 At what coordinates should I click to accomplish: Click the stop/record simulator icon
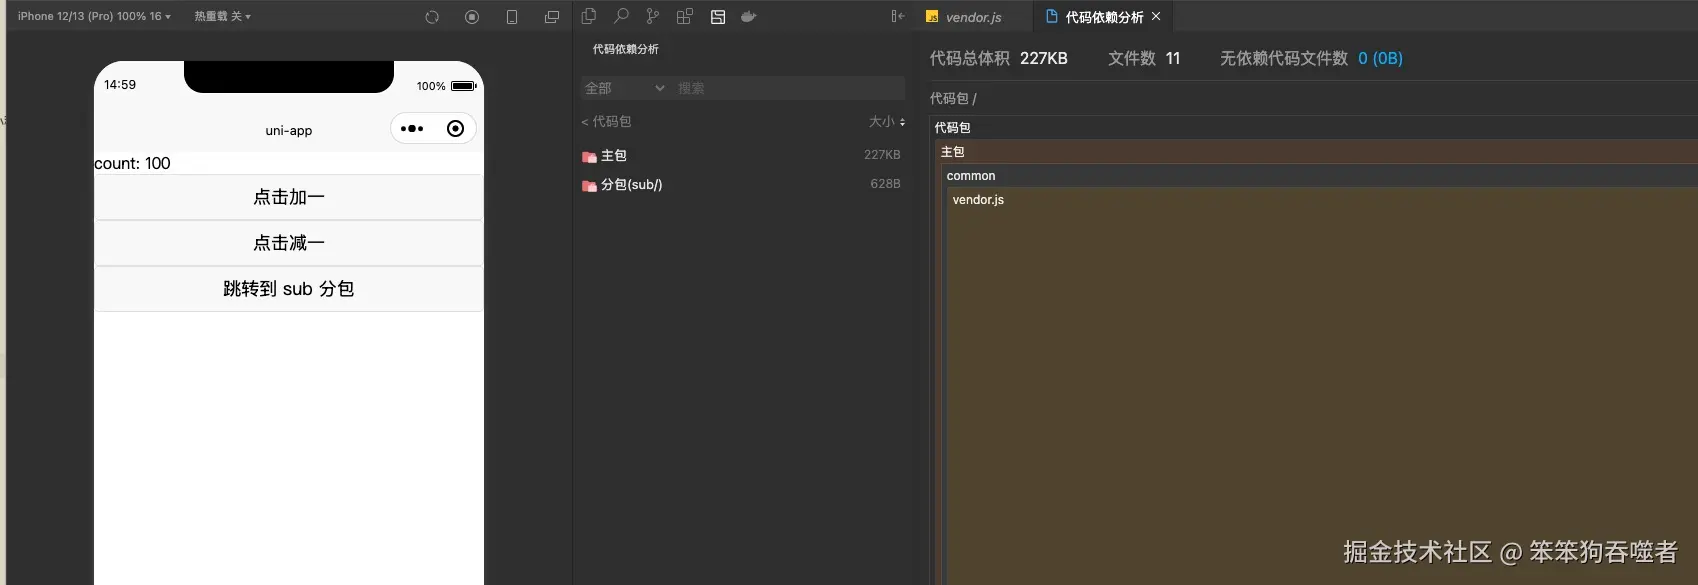pos(472,17)
